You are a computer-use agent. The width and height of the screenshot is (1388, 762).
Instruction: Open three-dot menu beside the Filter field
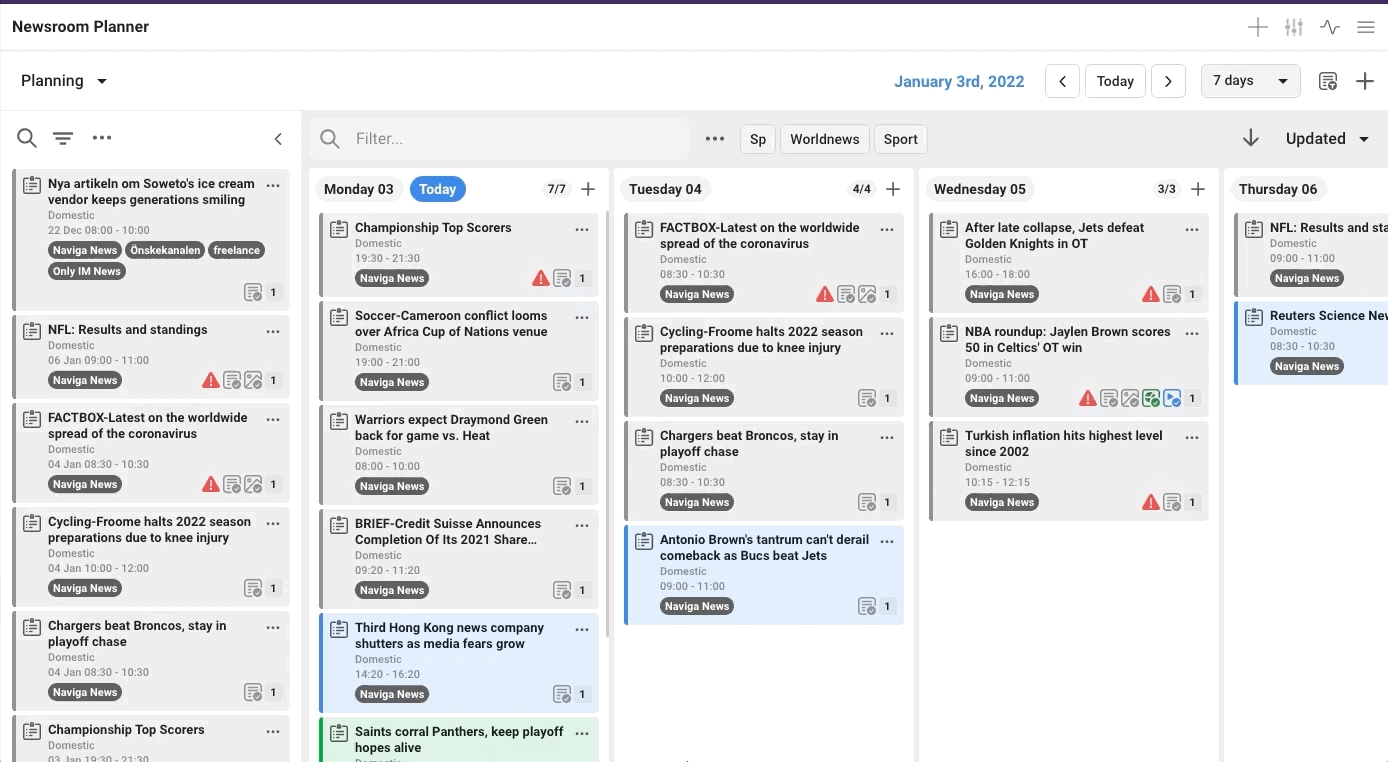[714, 139]
